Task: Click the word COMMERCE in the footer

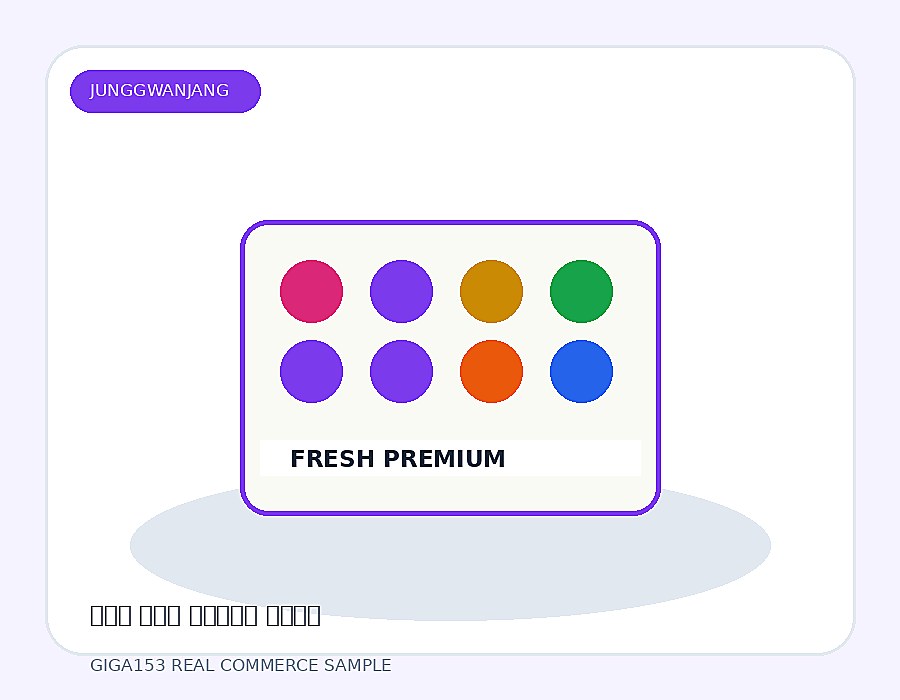Action: [x=269, y=666]
